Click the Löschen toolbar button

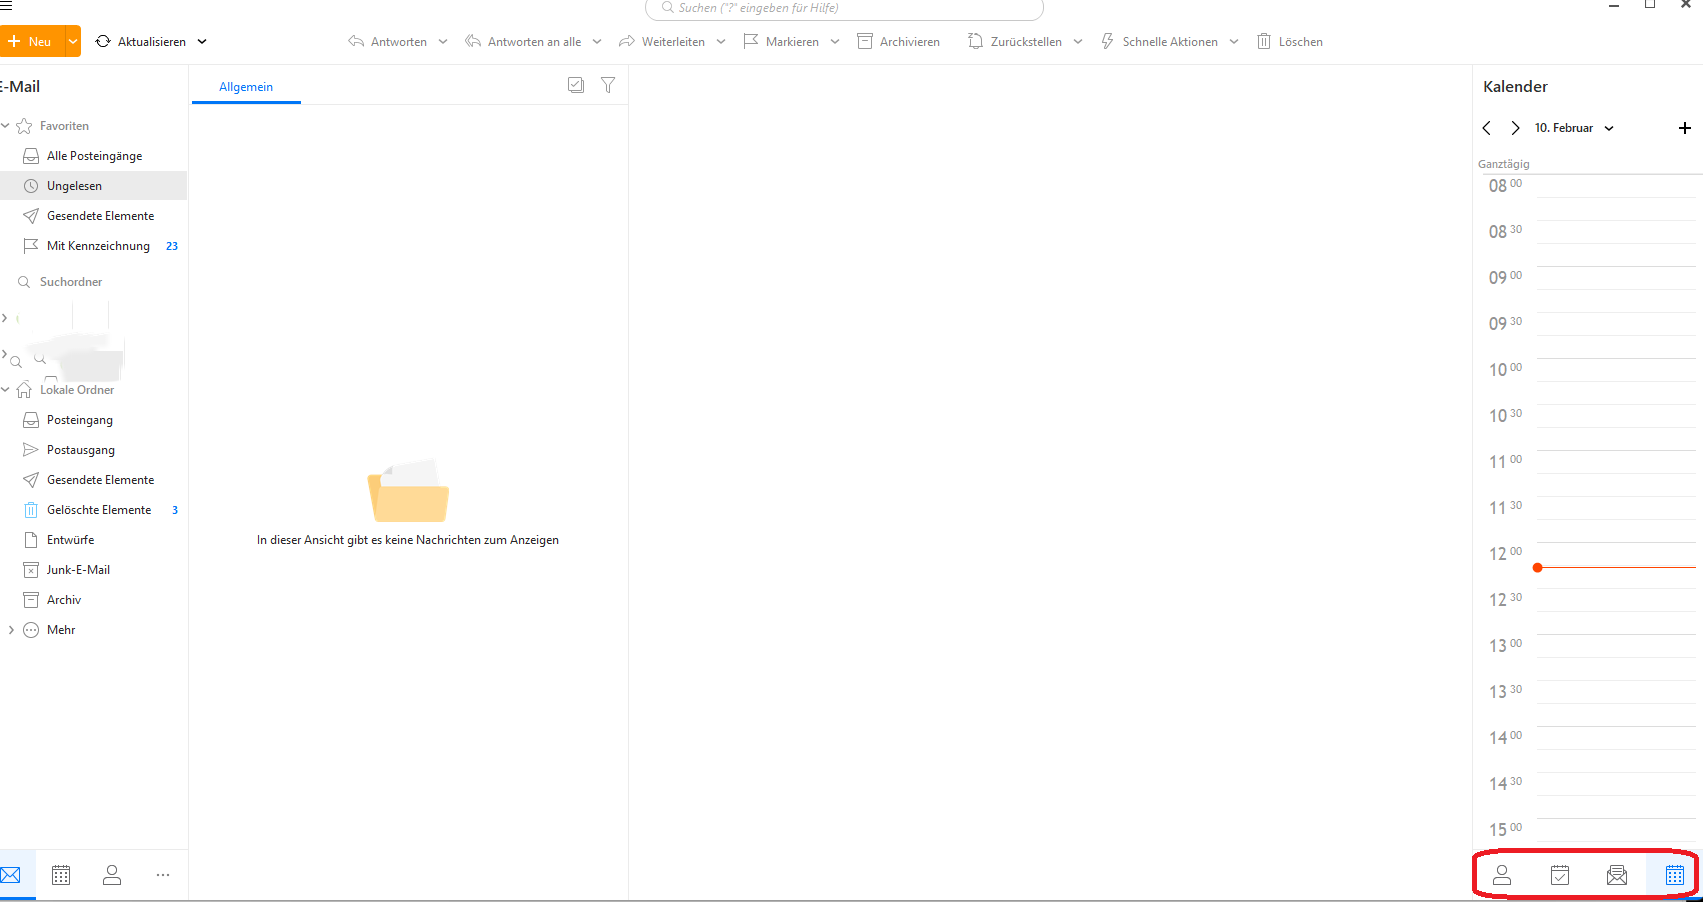pos(1290,42)
